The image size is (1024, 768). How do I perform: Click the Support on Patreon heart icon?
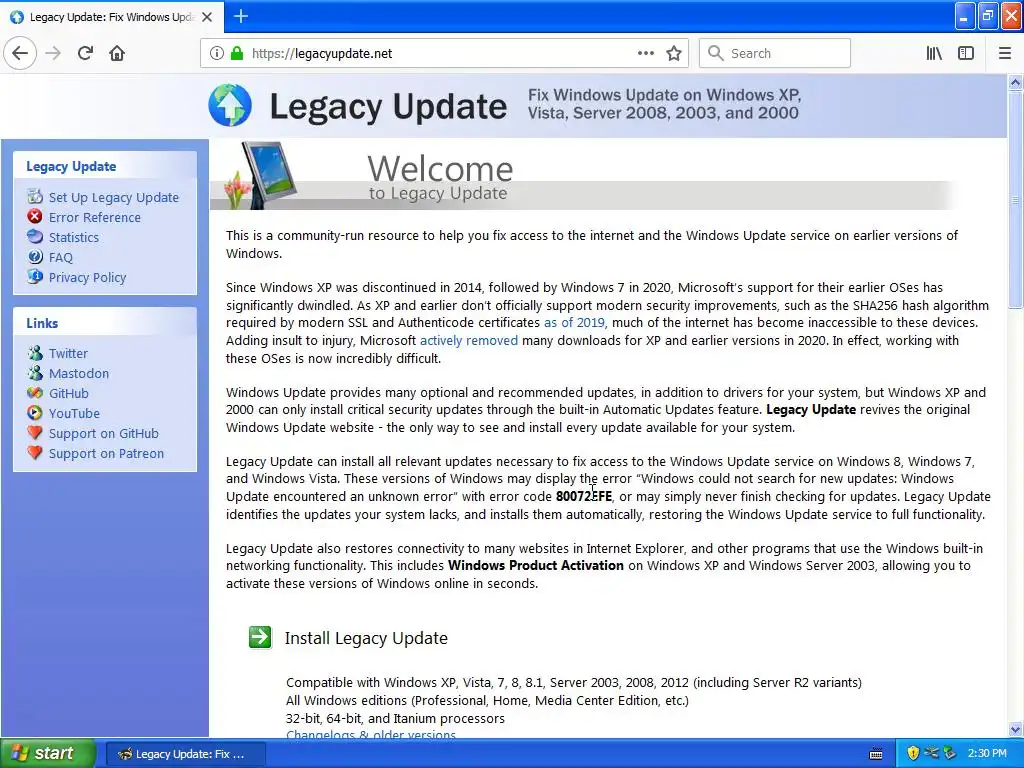point(35,453)
